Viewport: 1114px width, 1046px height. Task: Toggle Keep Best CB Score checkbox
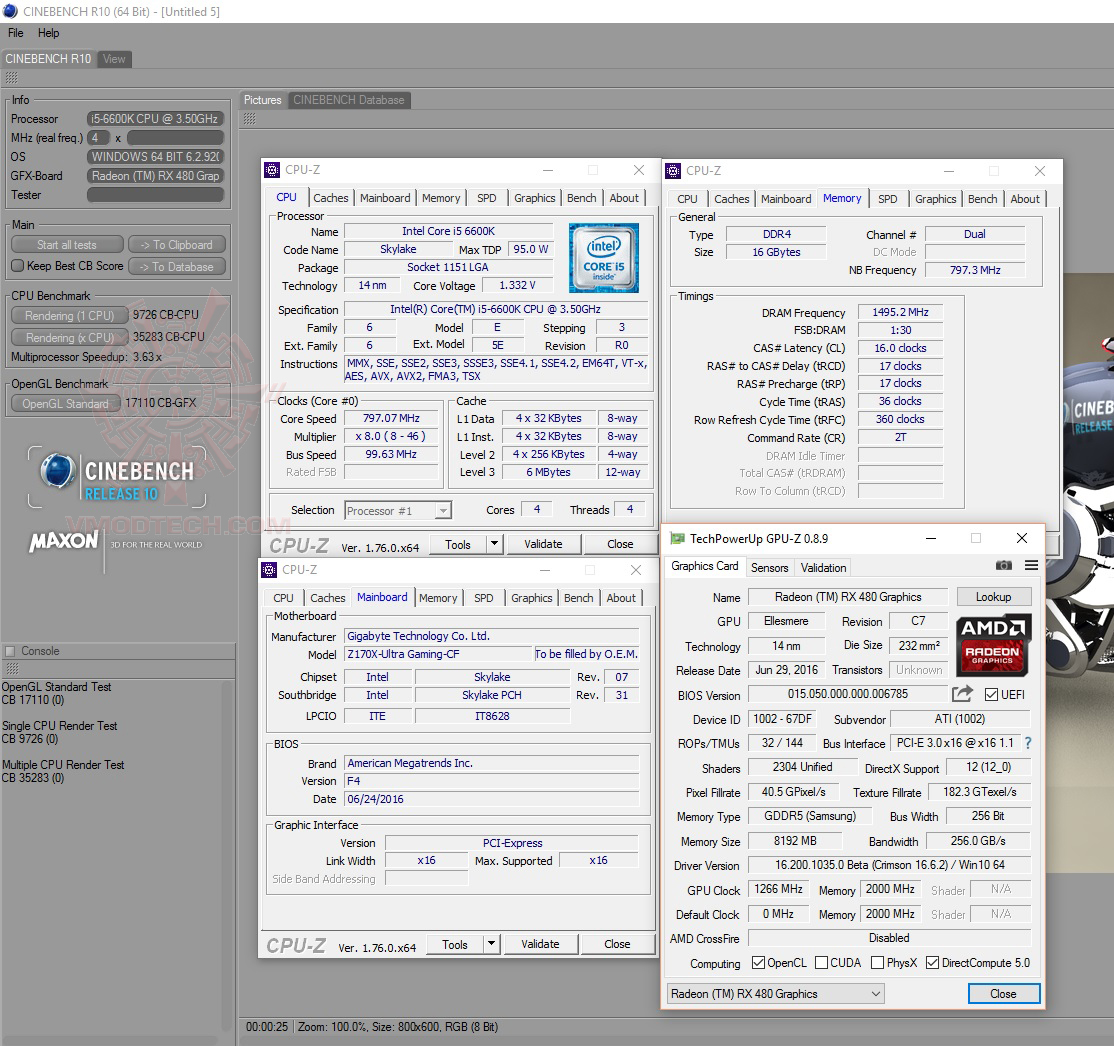(x=18, y=266)
